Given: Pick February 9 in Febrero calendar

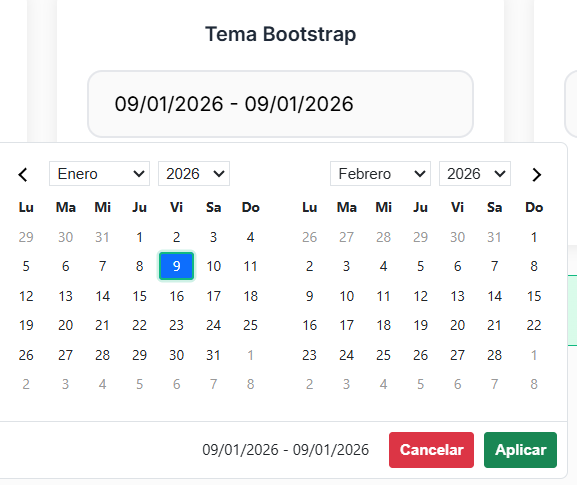Looking at the screenshot, I should [x=309, y=296].
